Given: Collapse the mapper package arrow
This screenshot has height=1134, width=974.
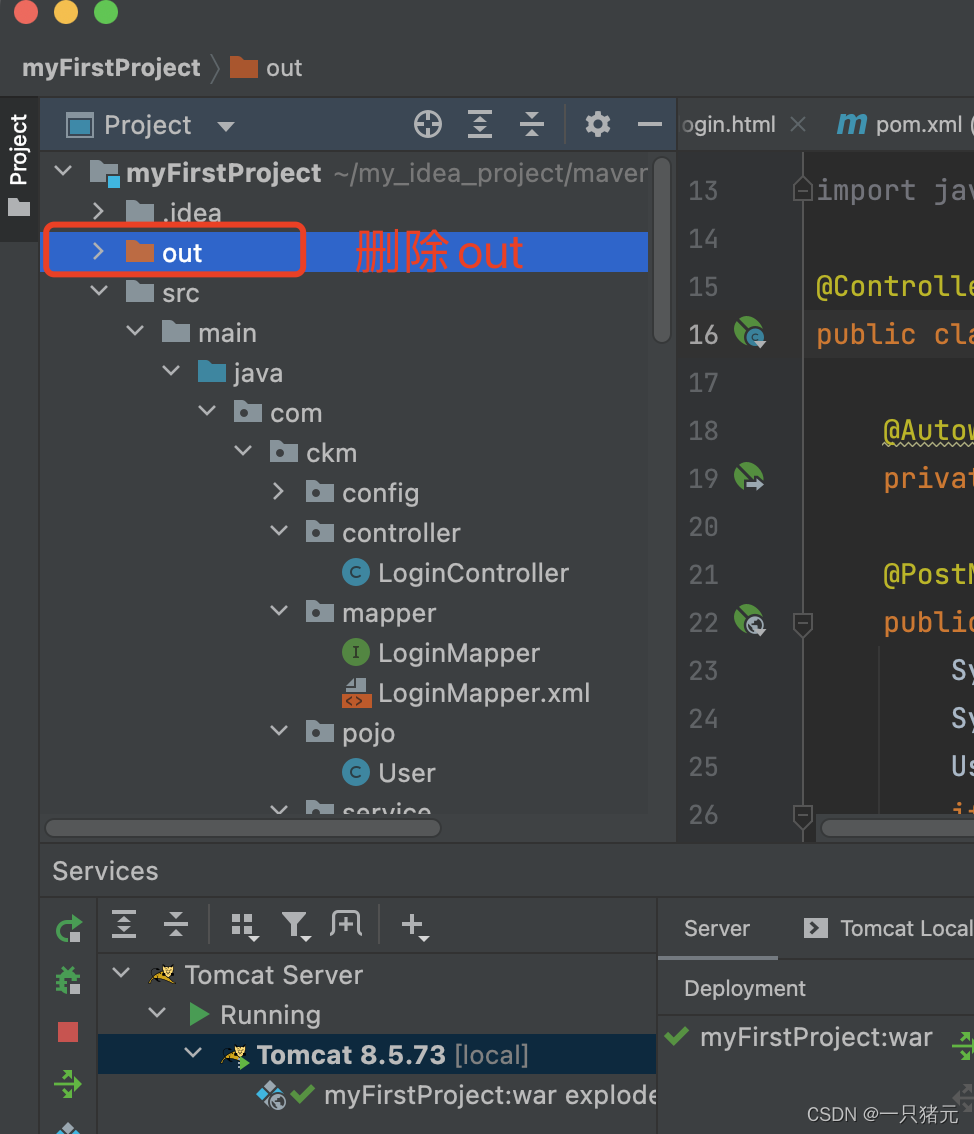Looking at the screenshot, I should 280,611.
